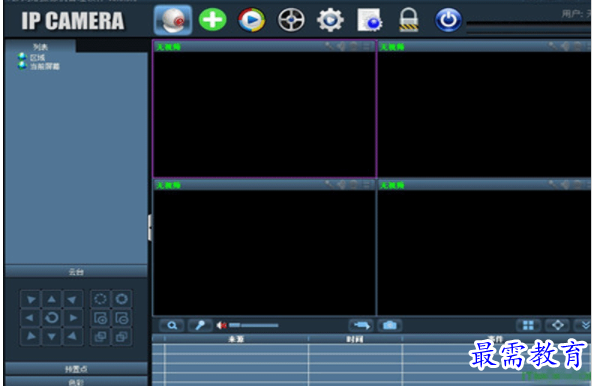Click the padlock lock icon
This screenshot has width=593, height=386.
(x=409, y=20)
